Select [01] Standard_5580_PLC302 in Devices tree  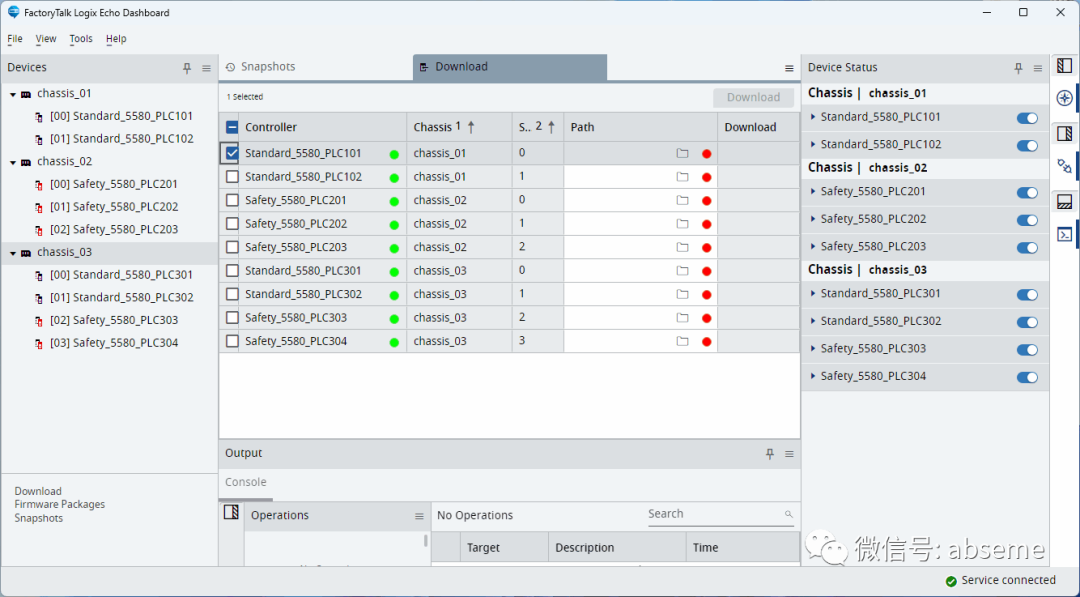[121, 298]
